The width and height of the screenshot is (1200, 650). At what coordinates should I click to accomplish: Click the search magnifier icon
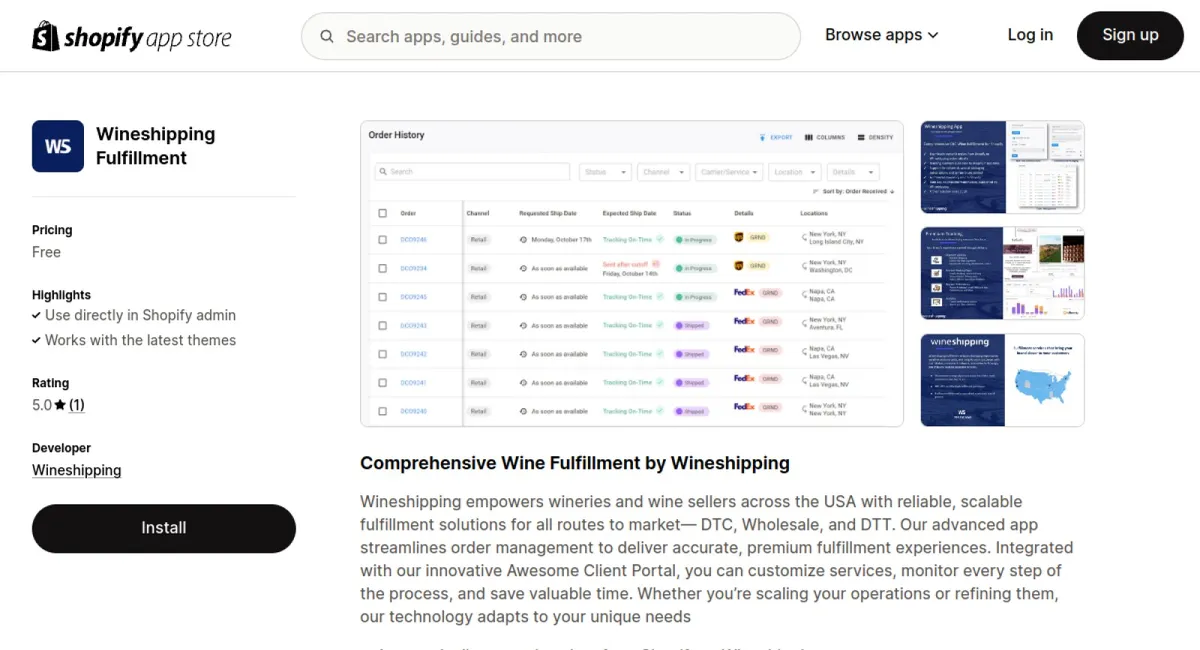click(327, 37)
